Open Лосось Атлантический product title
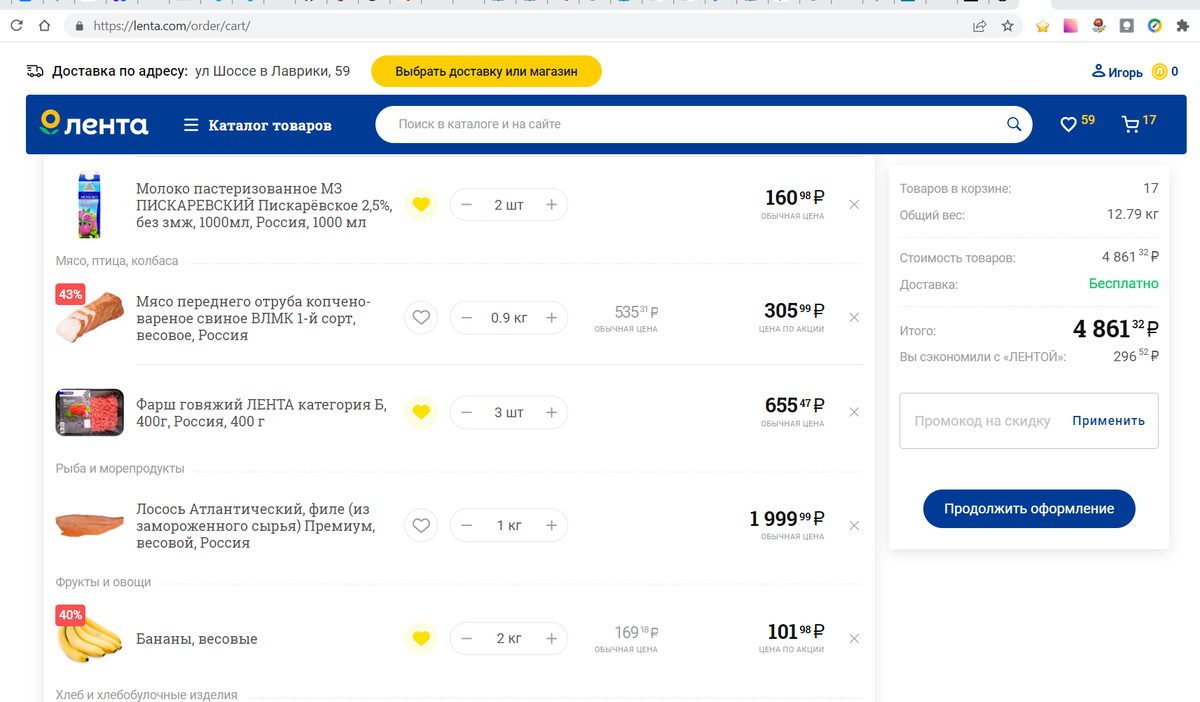The width and height of the screenshot is (1200, 702). (x=256, y=526)
